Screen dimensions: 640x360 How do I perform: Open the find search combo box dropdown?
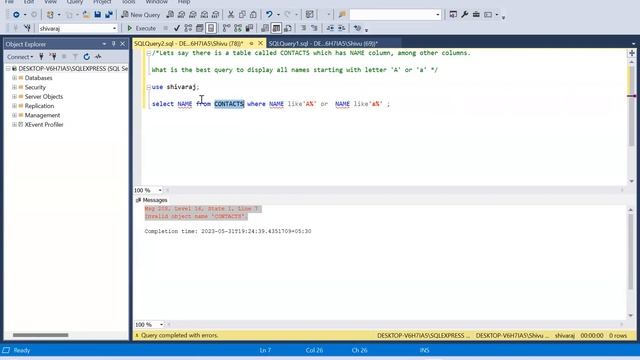pos(438,15)
